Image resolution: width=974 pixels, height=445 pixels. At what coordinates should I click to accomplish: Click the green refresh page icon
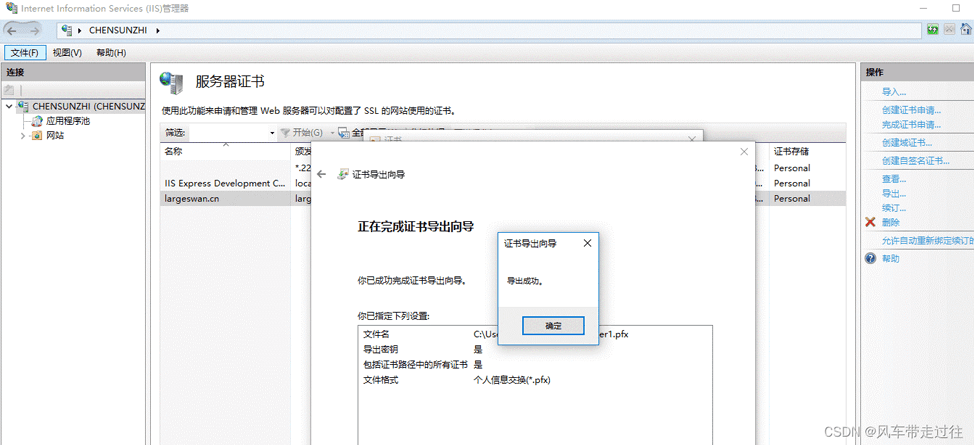932,30
